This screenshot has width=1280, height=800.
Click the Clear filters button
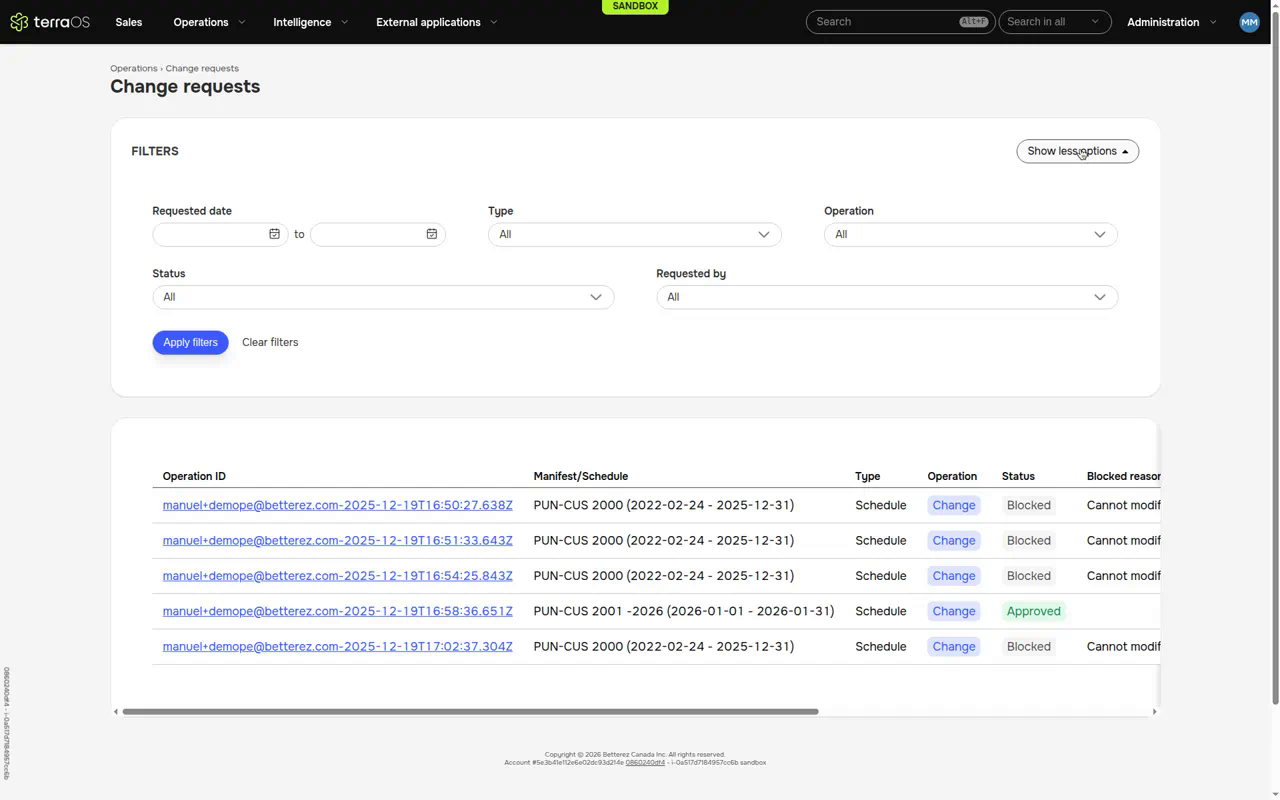270,342
